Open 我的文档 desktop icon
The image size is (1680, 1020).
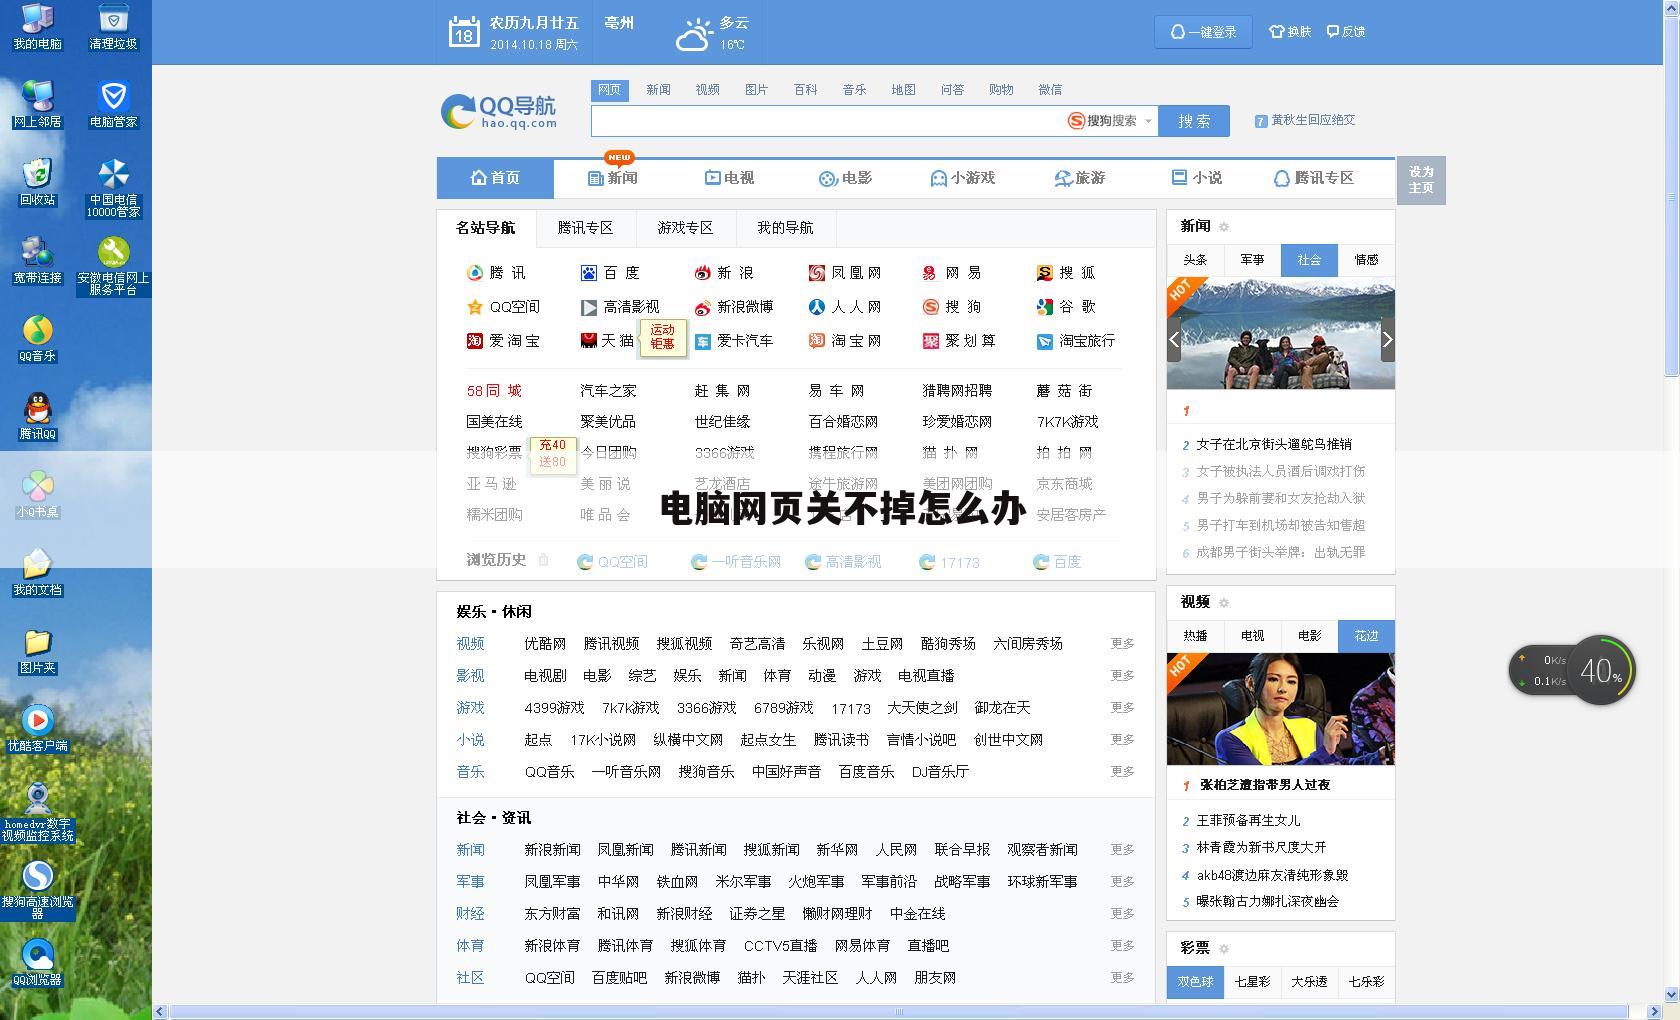(37, 572)
